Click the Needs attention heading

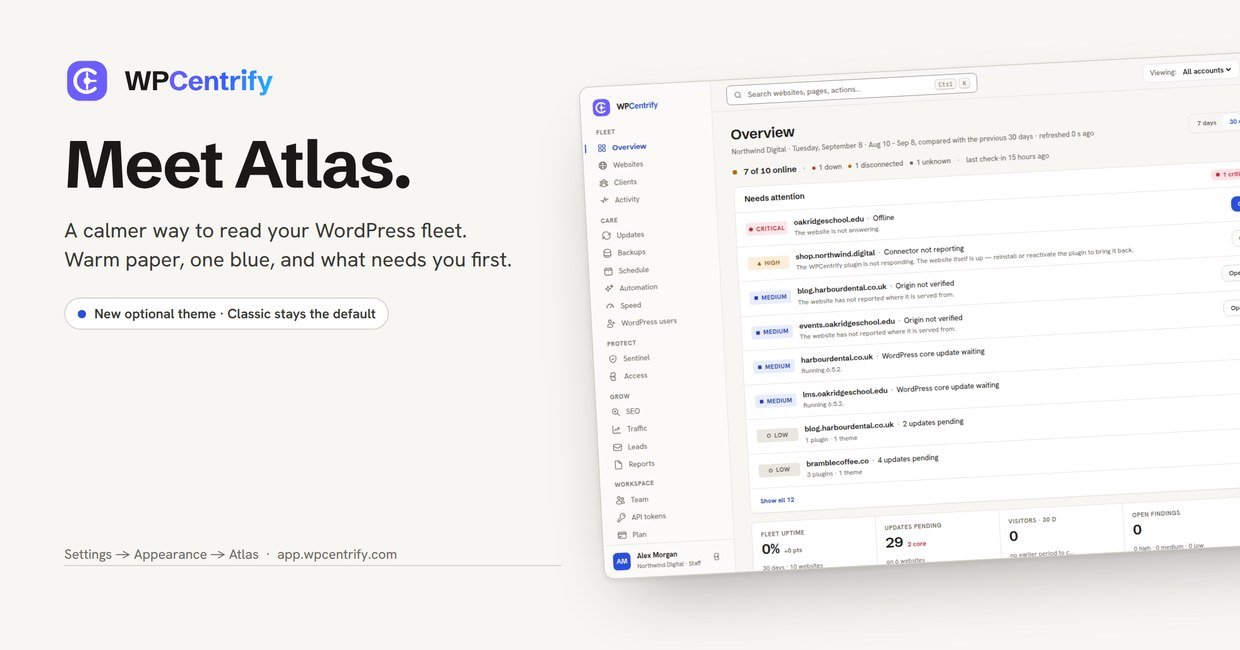click(x=774, y=197)
